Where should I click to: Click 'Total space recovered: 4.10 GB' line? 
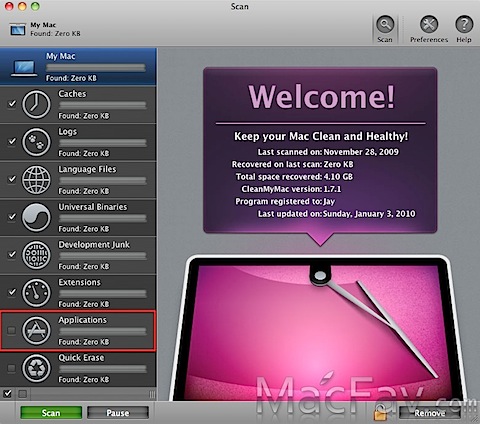click(x=294, y=177)
